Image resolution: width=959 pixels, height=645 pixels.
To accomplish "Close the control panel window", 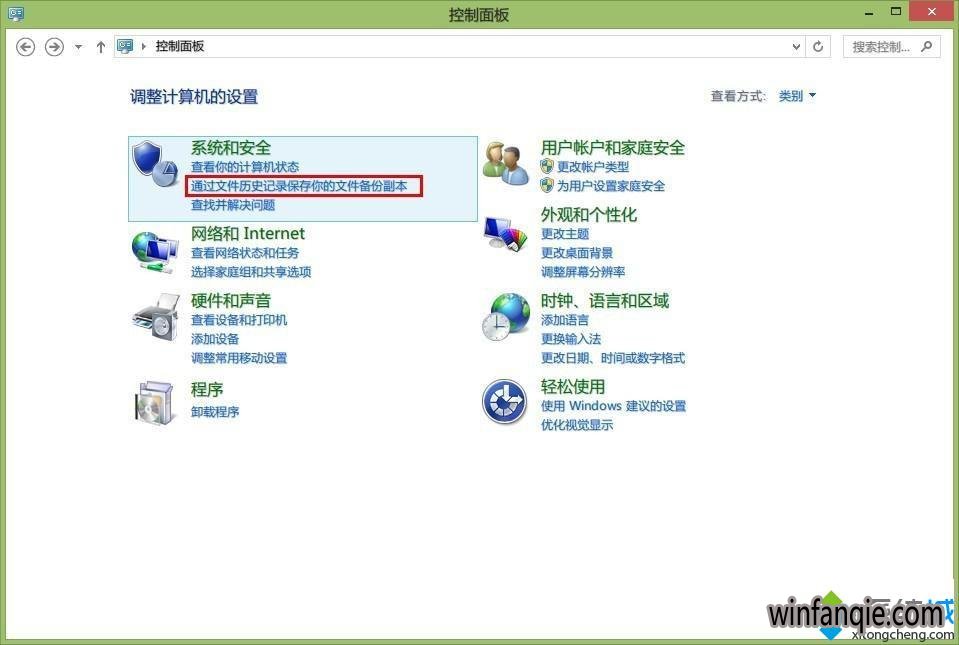I will pos(931,11).
